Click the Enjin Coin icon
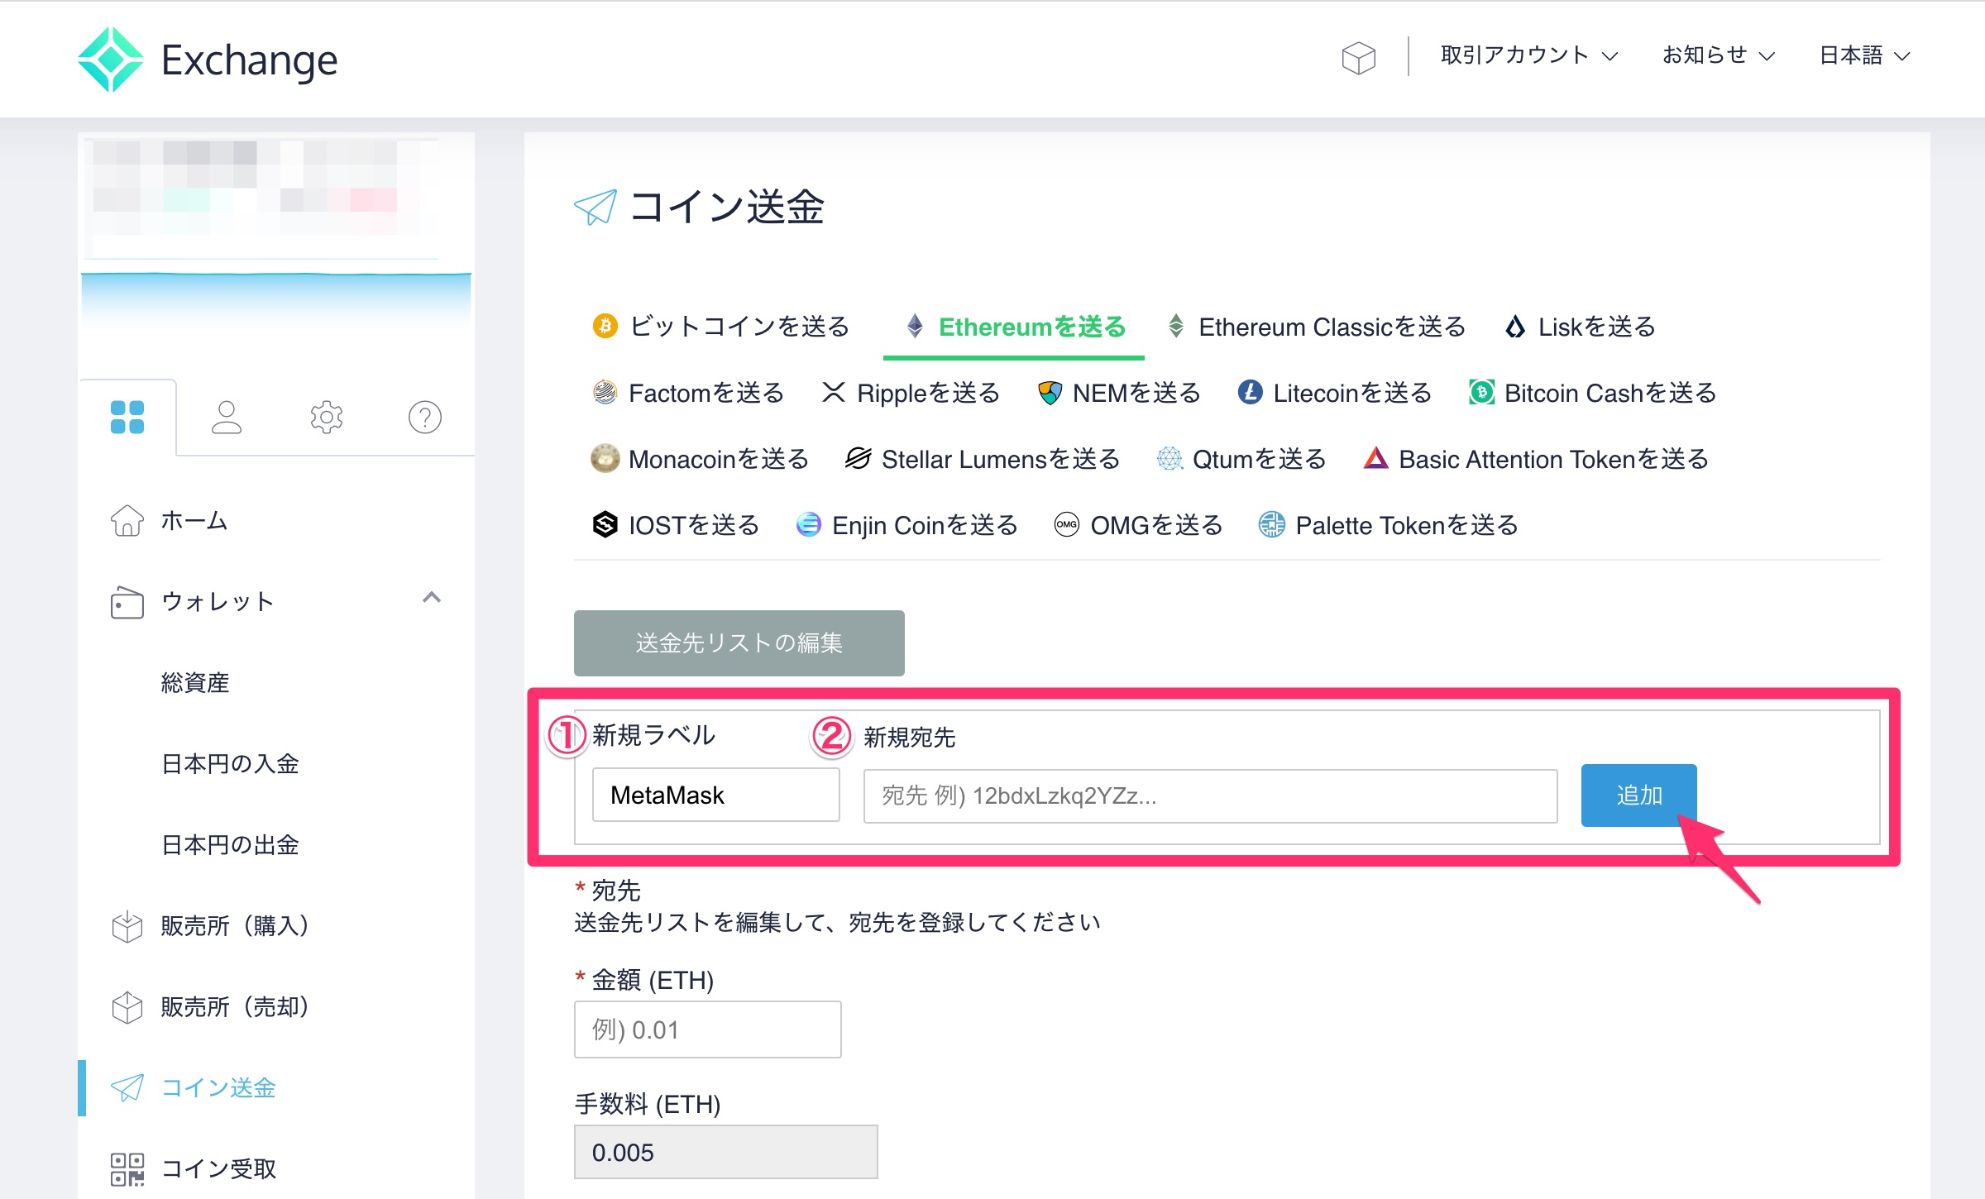This screenshot has width=1985, height=1199. point(808,524)
